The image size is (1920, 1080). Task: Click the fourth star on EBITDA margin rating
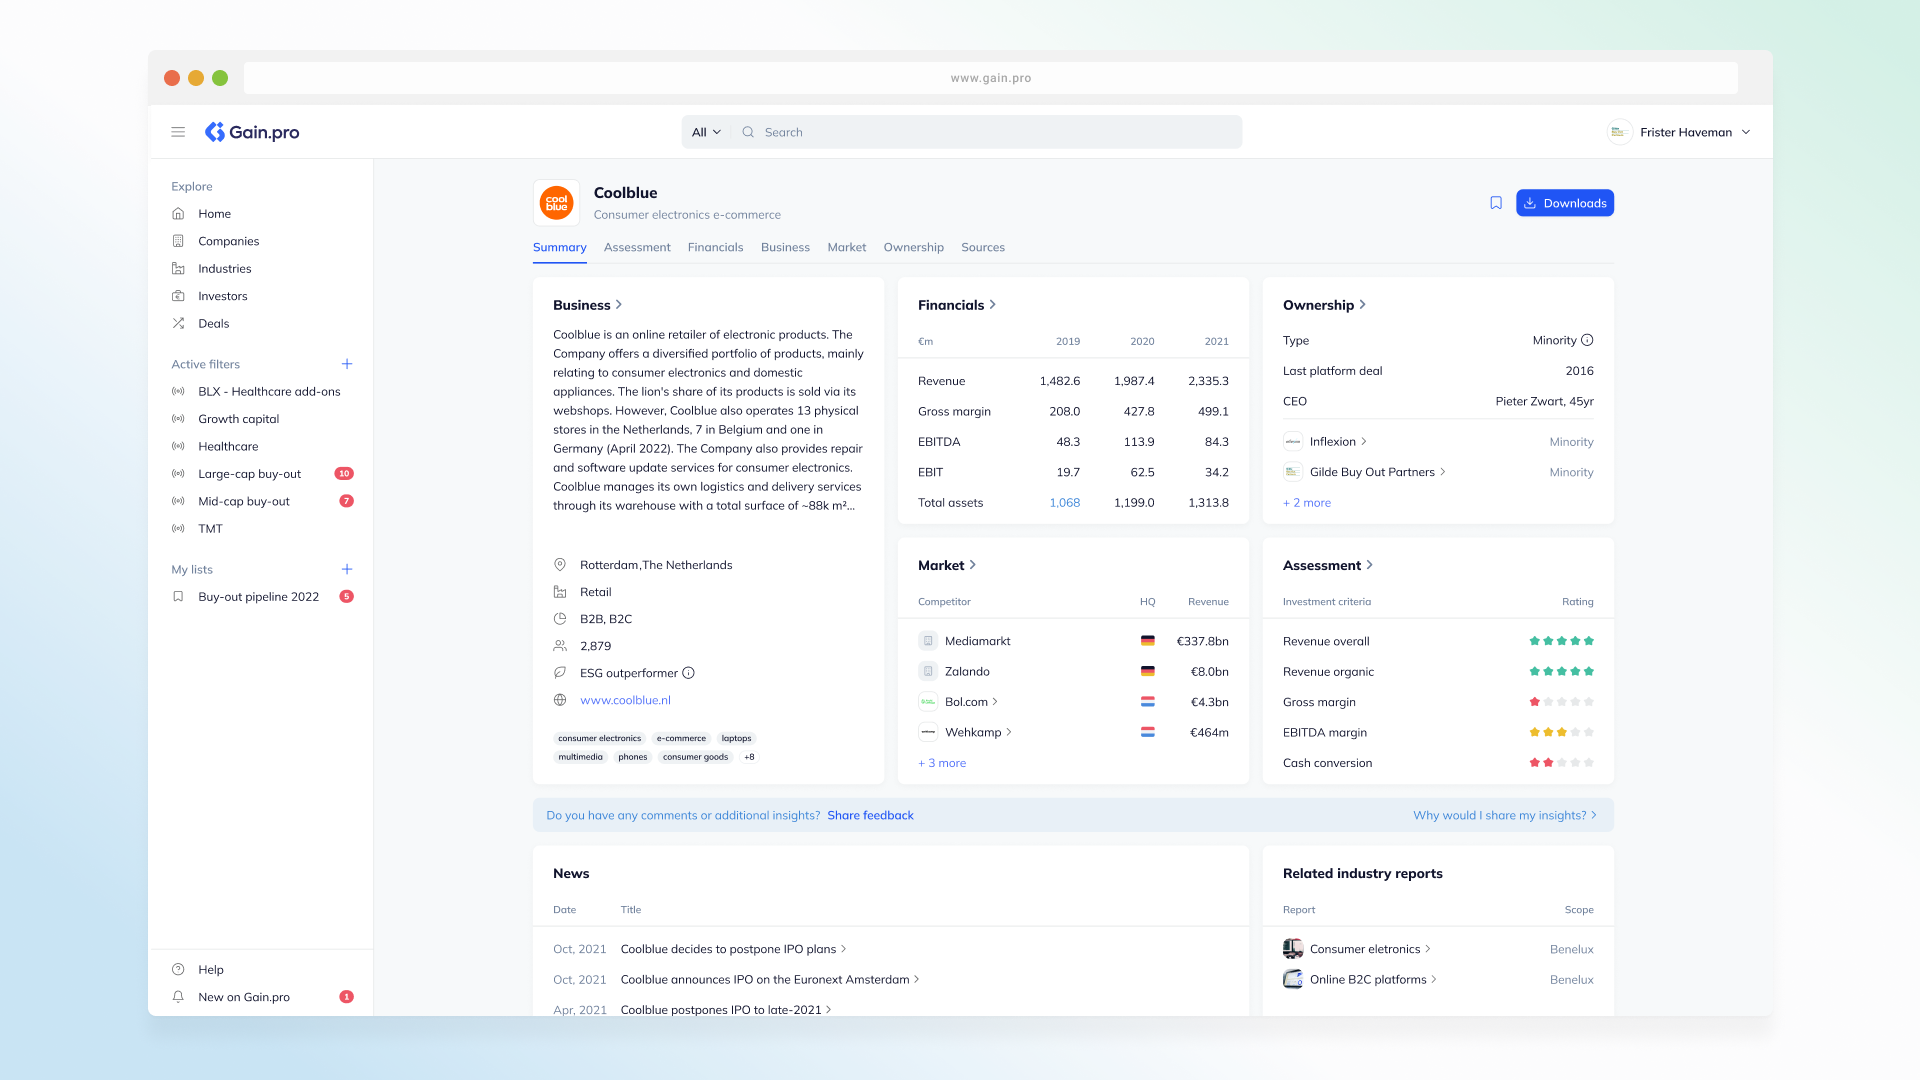tap(1575, 731)
